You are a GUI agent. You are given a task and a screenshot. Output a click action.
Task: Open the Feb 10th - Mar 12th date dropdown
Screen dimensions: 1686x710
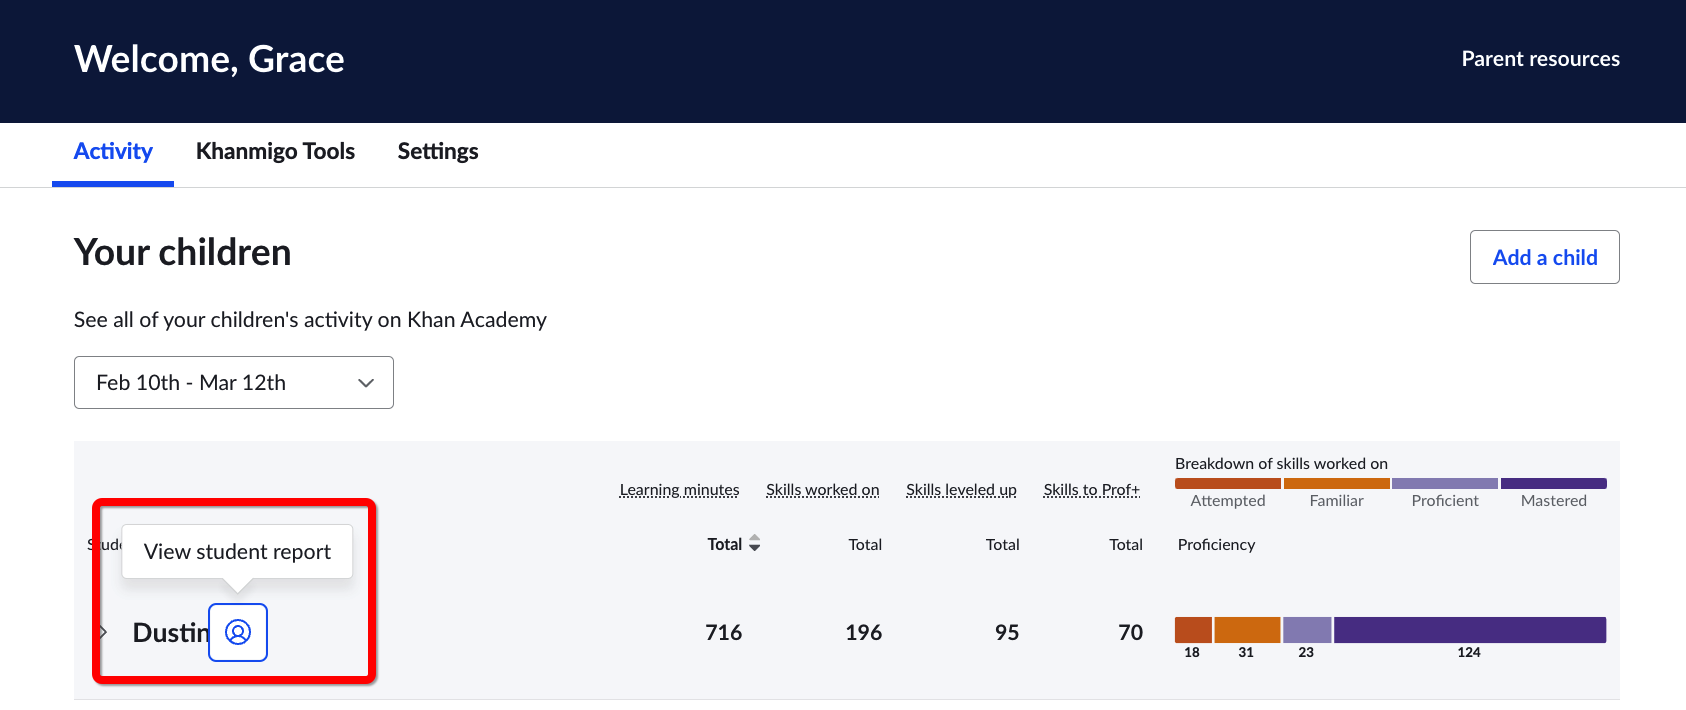234,382
